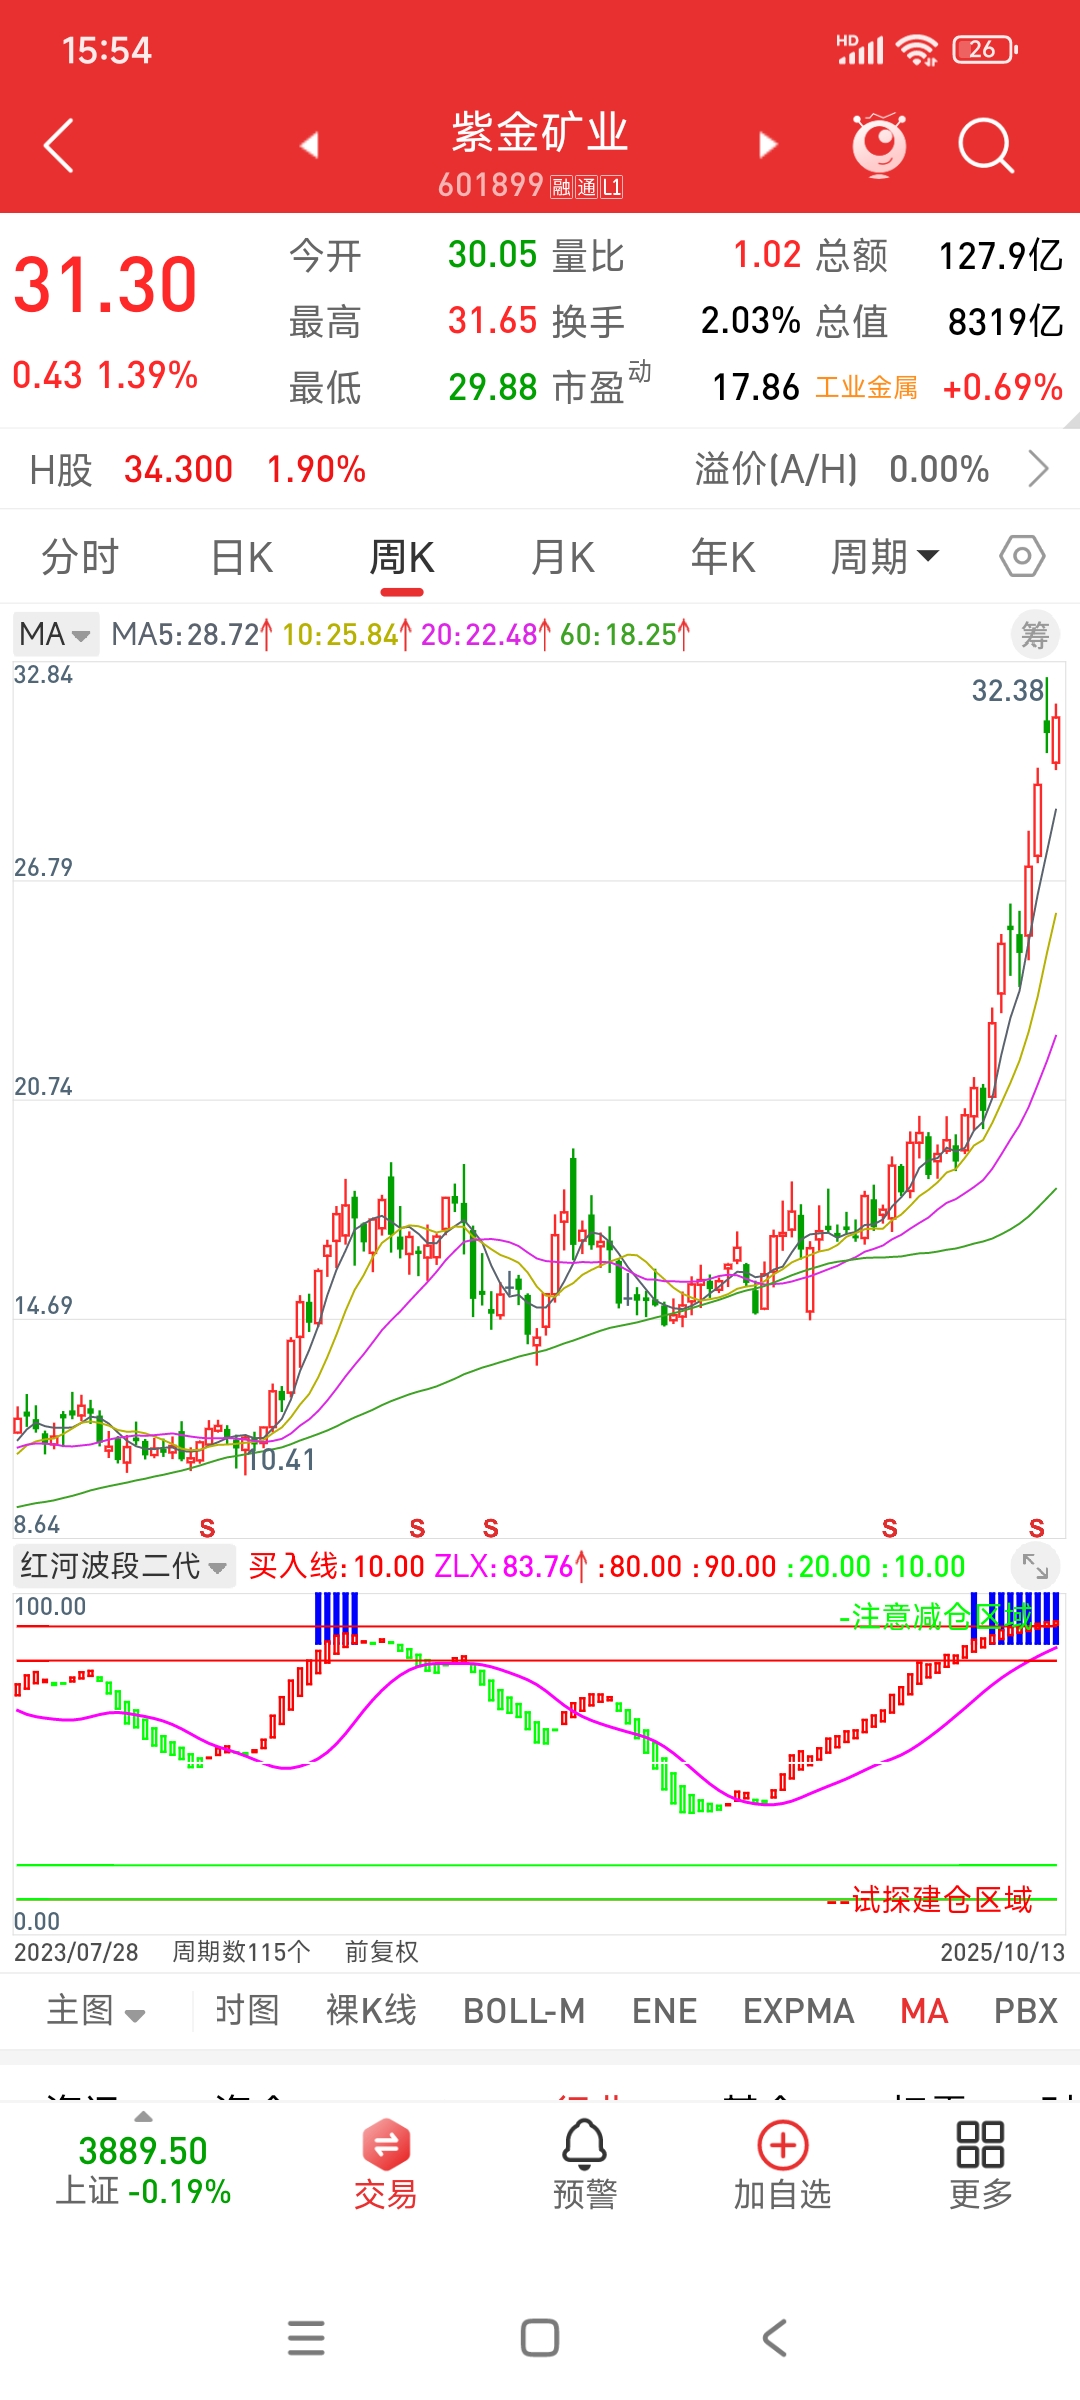Select 裸K线 bare candlestick option
Viewport: 1080px width, 2400px height.
click(371, 2010)
